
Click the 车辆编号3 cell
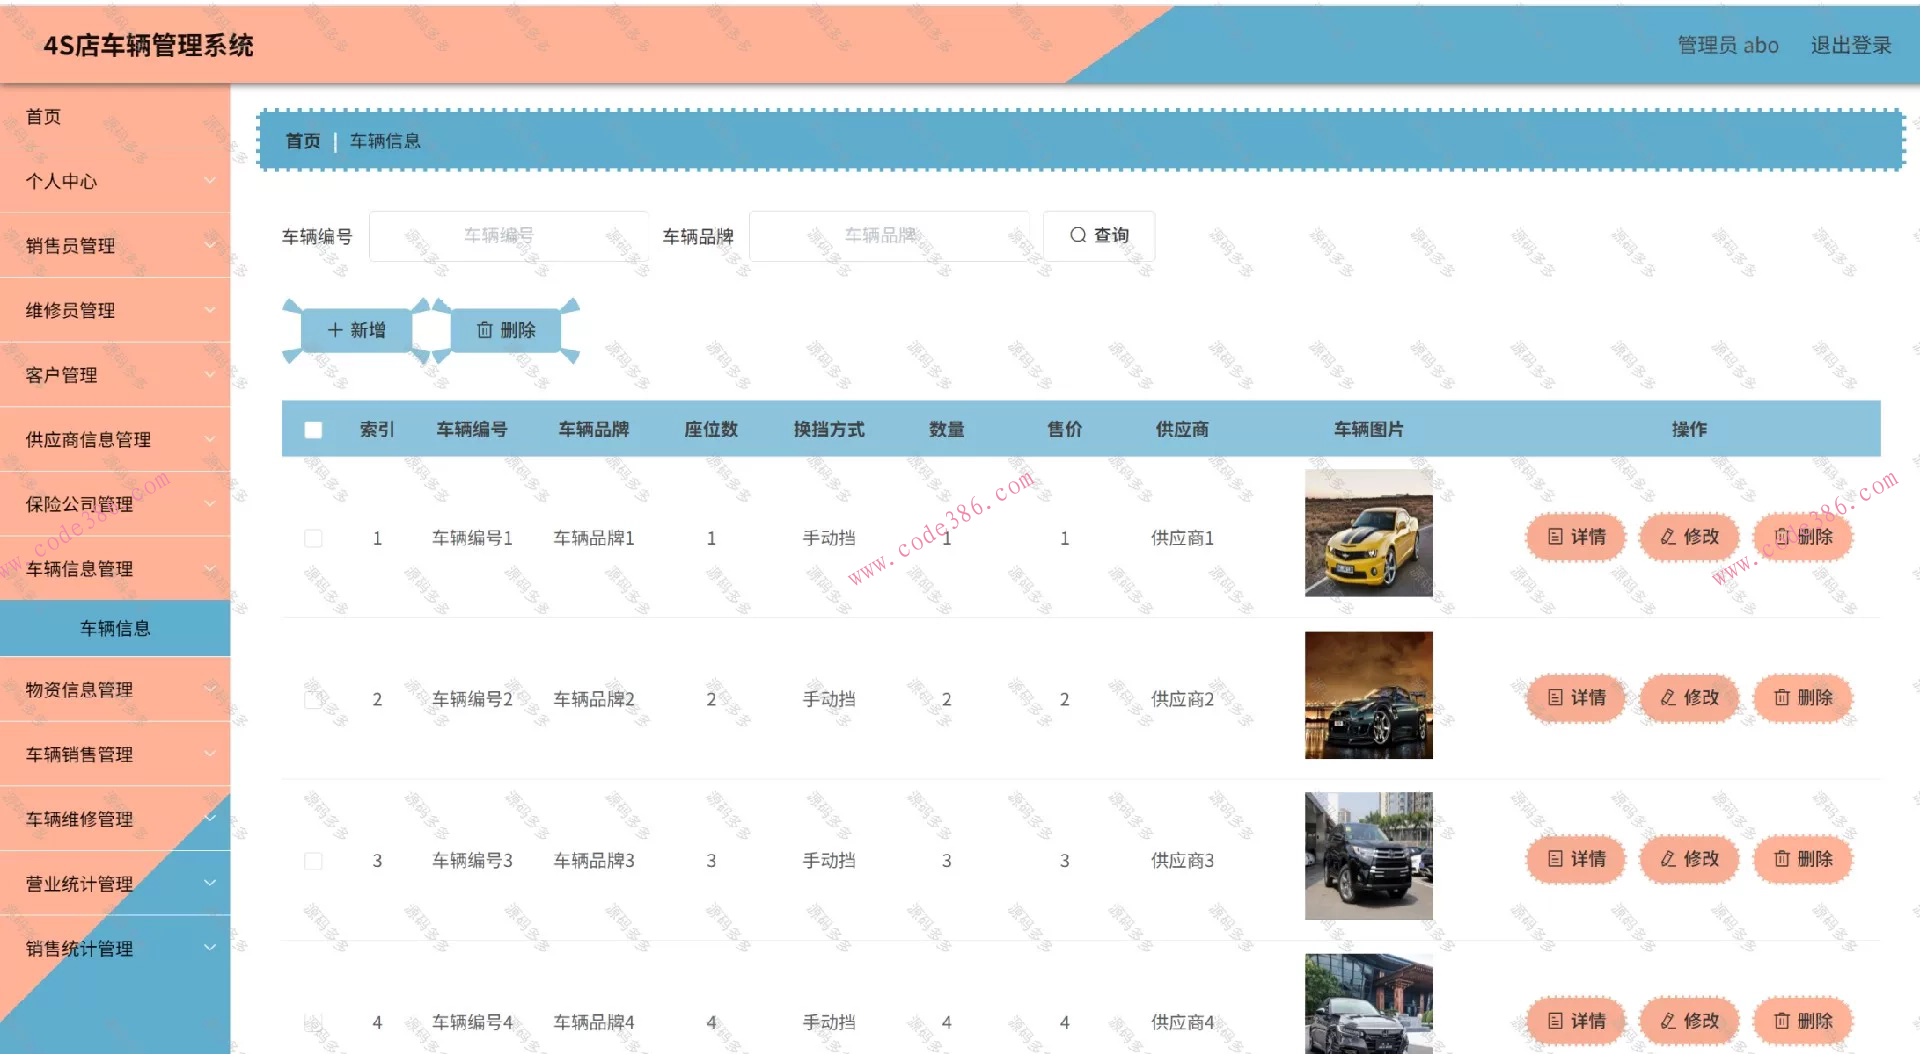(472, 861)
